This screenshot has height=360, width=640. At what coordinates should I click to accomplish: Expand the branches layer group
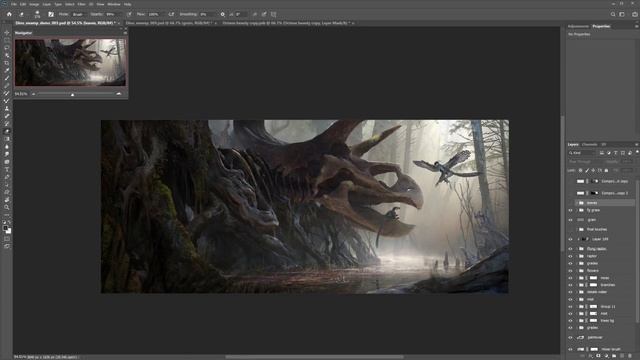(x=577, y=285)
